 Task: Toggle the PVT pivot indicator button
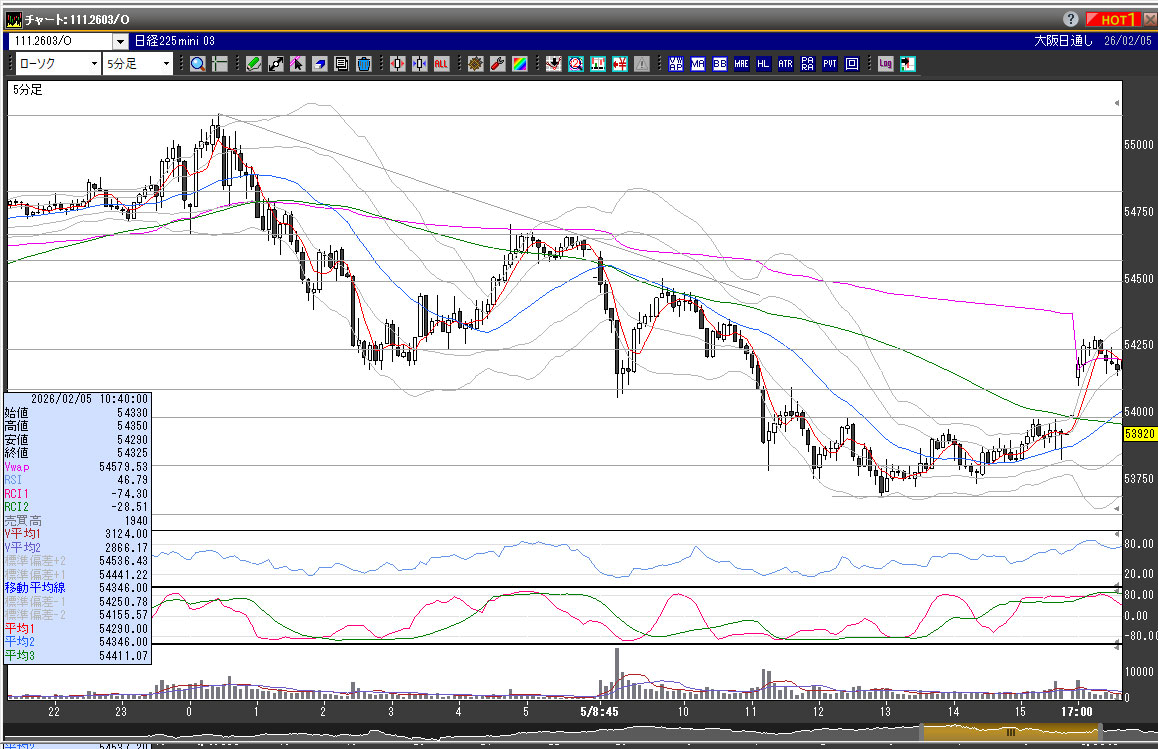pyautogui.click(x=829, y=64)
